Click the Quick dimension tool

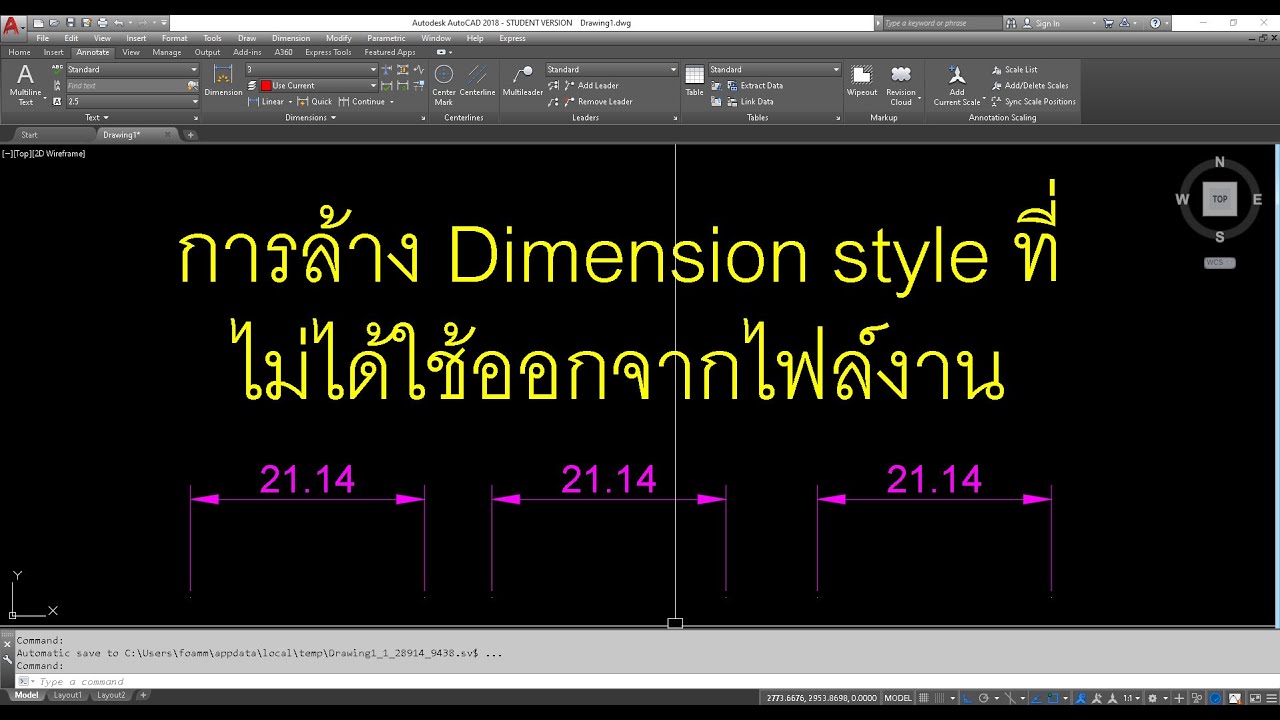click(315, 101)
